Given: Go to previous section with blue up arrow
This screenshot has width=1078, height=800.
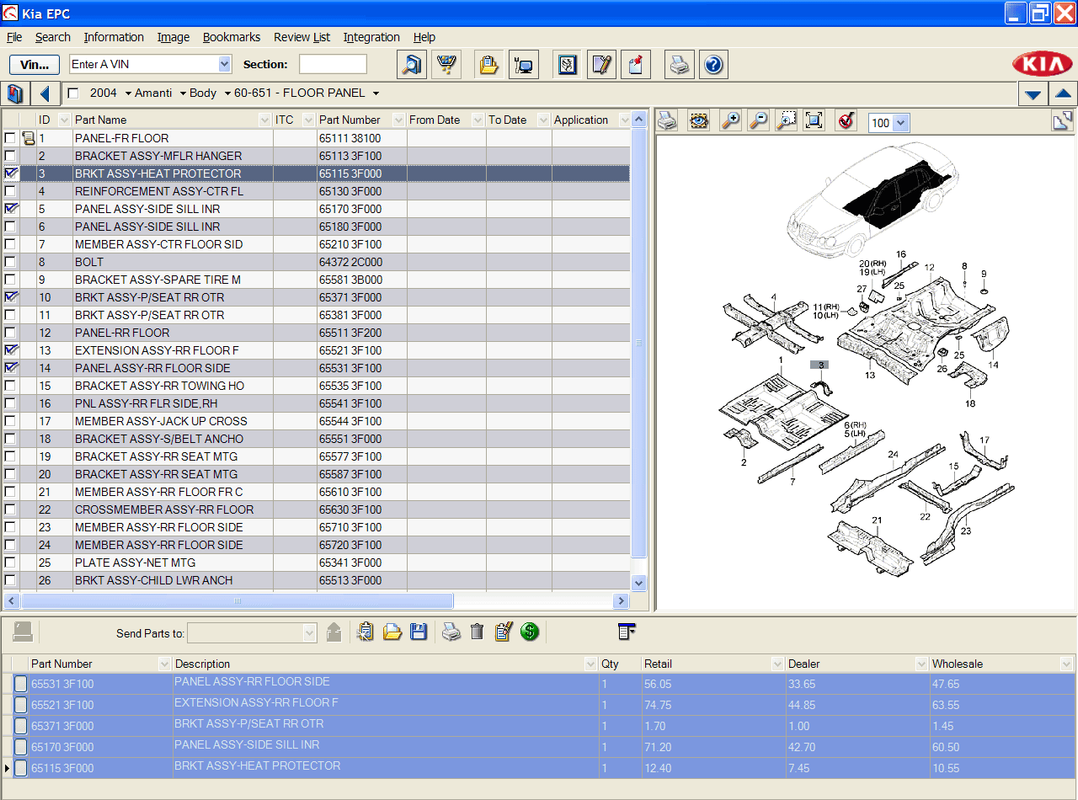Looking at the screenshot, I should pos(1062,94).
